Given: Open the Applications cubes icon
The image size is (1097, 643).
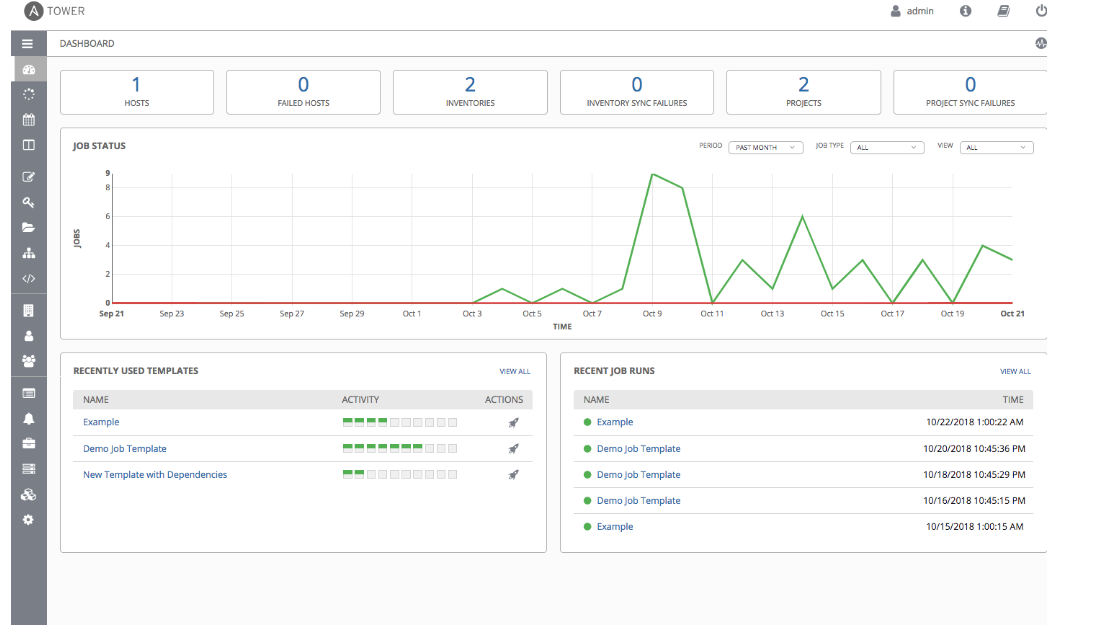Looking at the screenshot, I should tap(29, 495).
